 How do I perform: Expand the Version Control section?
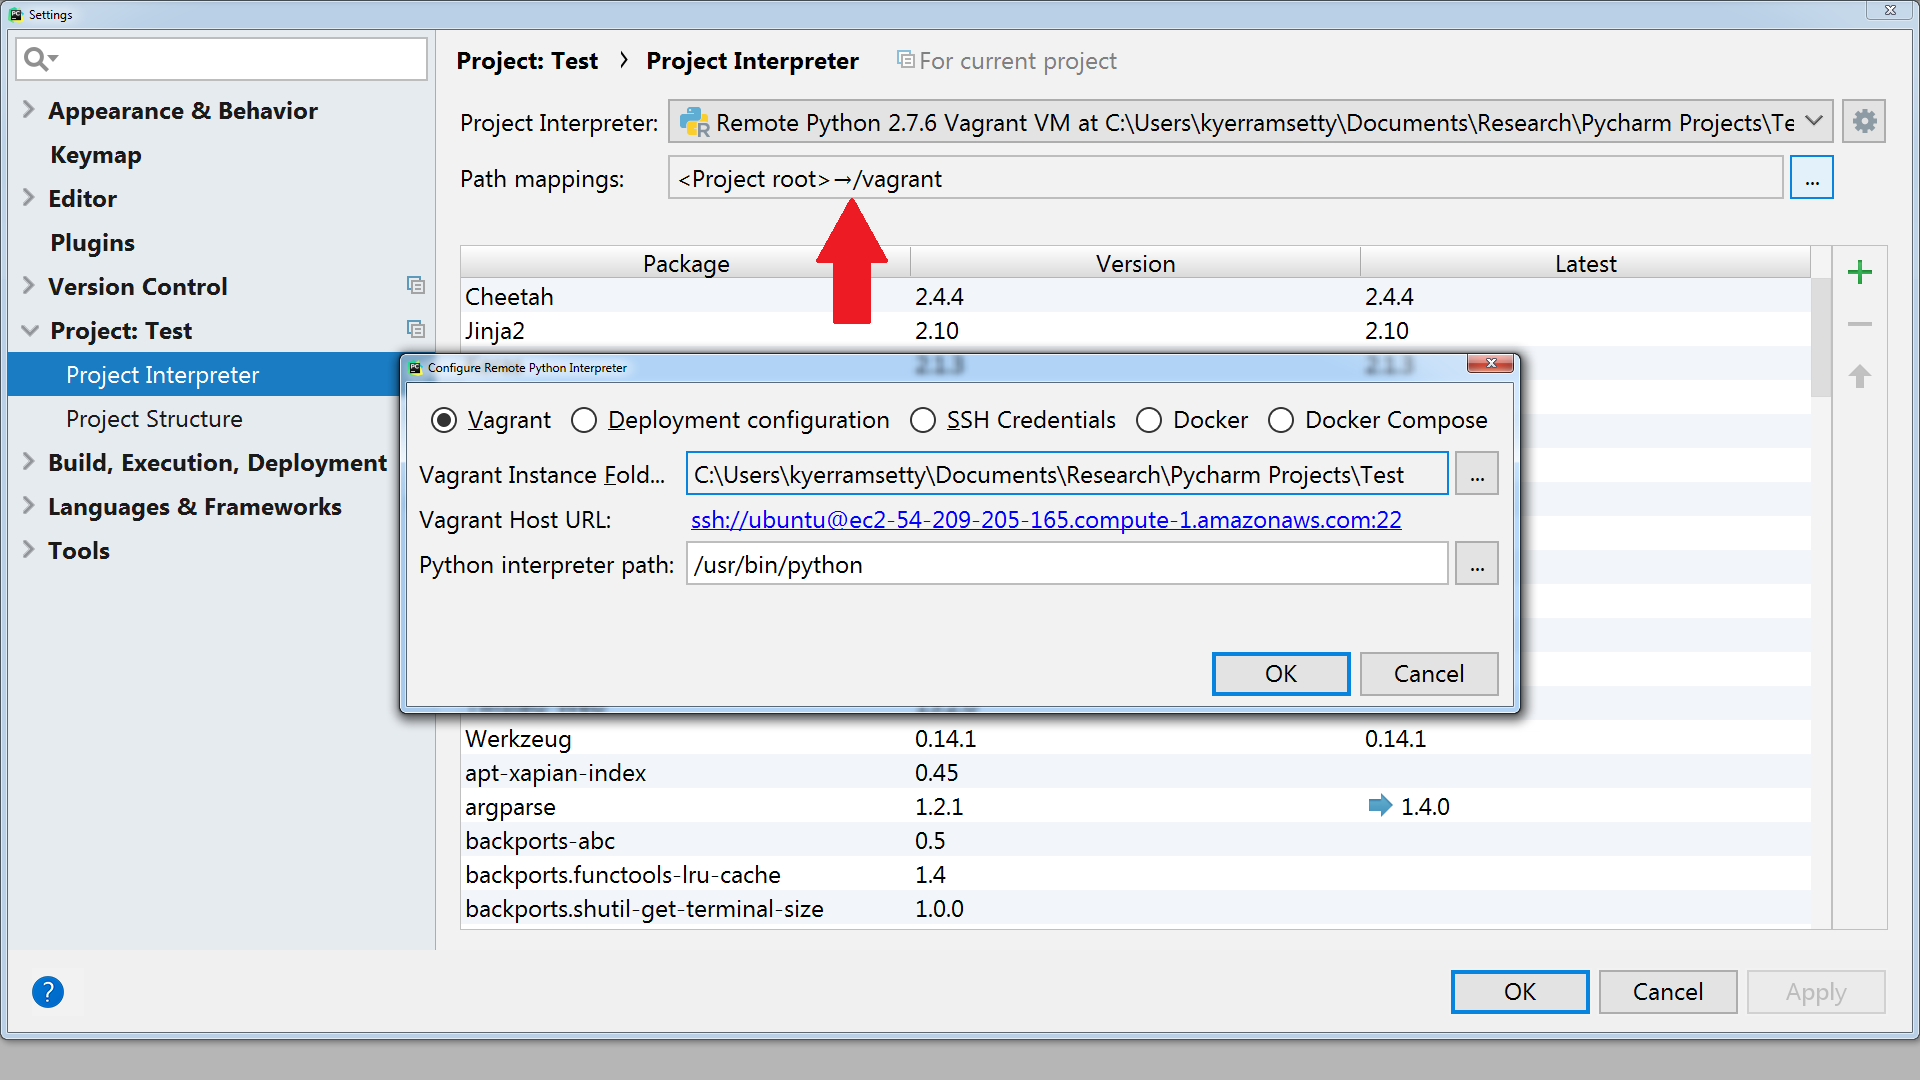29,286
